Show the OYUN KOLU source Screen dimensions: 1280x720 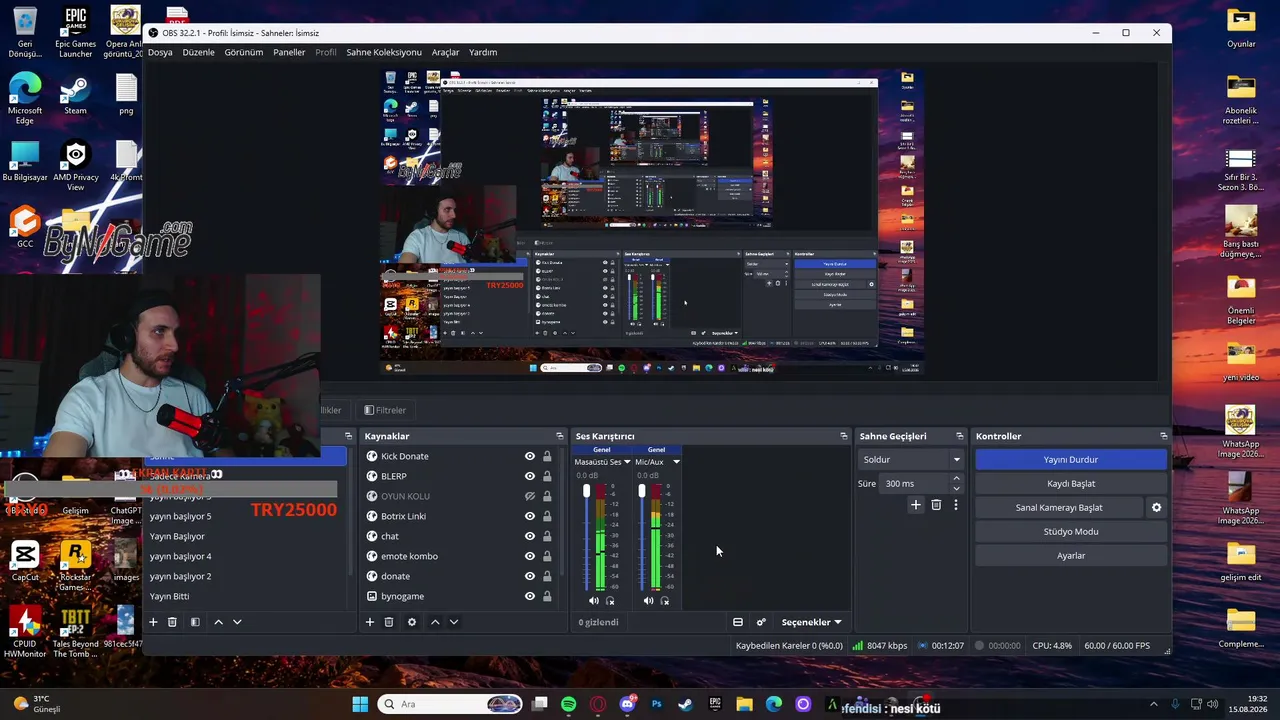[530, 496]
